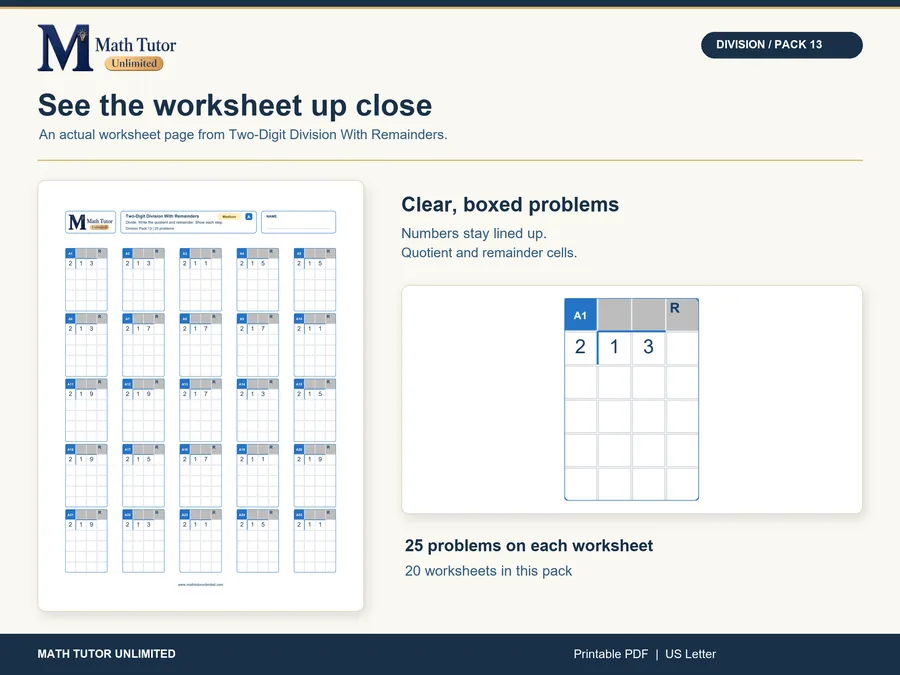Click the digit 3 cell in enlarged problem
This screenshot has height=675, width=900.
click(648, 347)
